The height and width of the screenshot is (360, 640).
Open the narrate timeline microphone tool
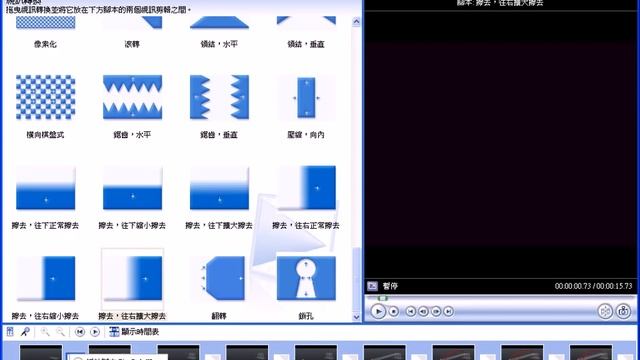coord(25,332)
